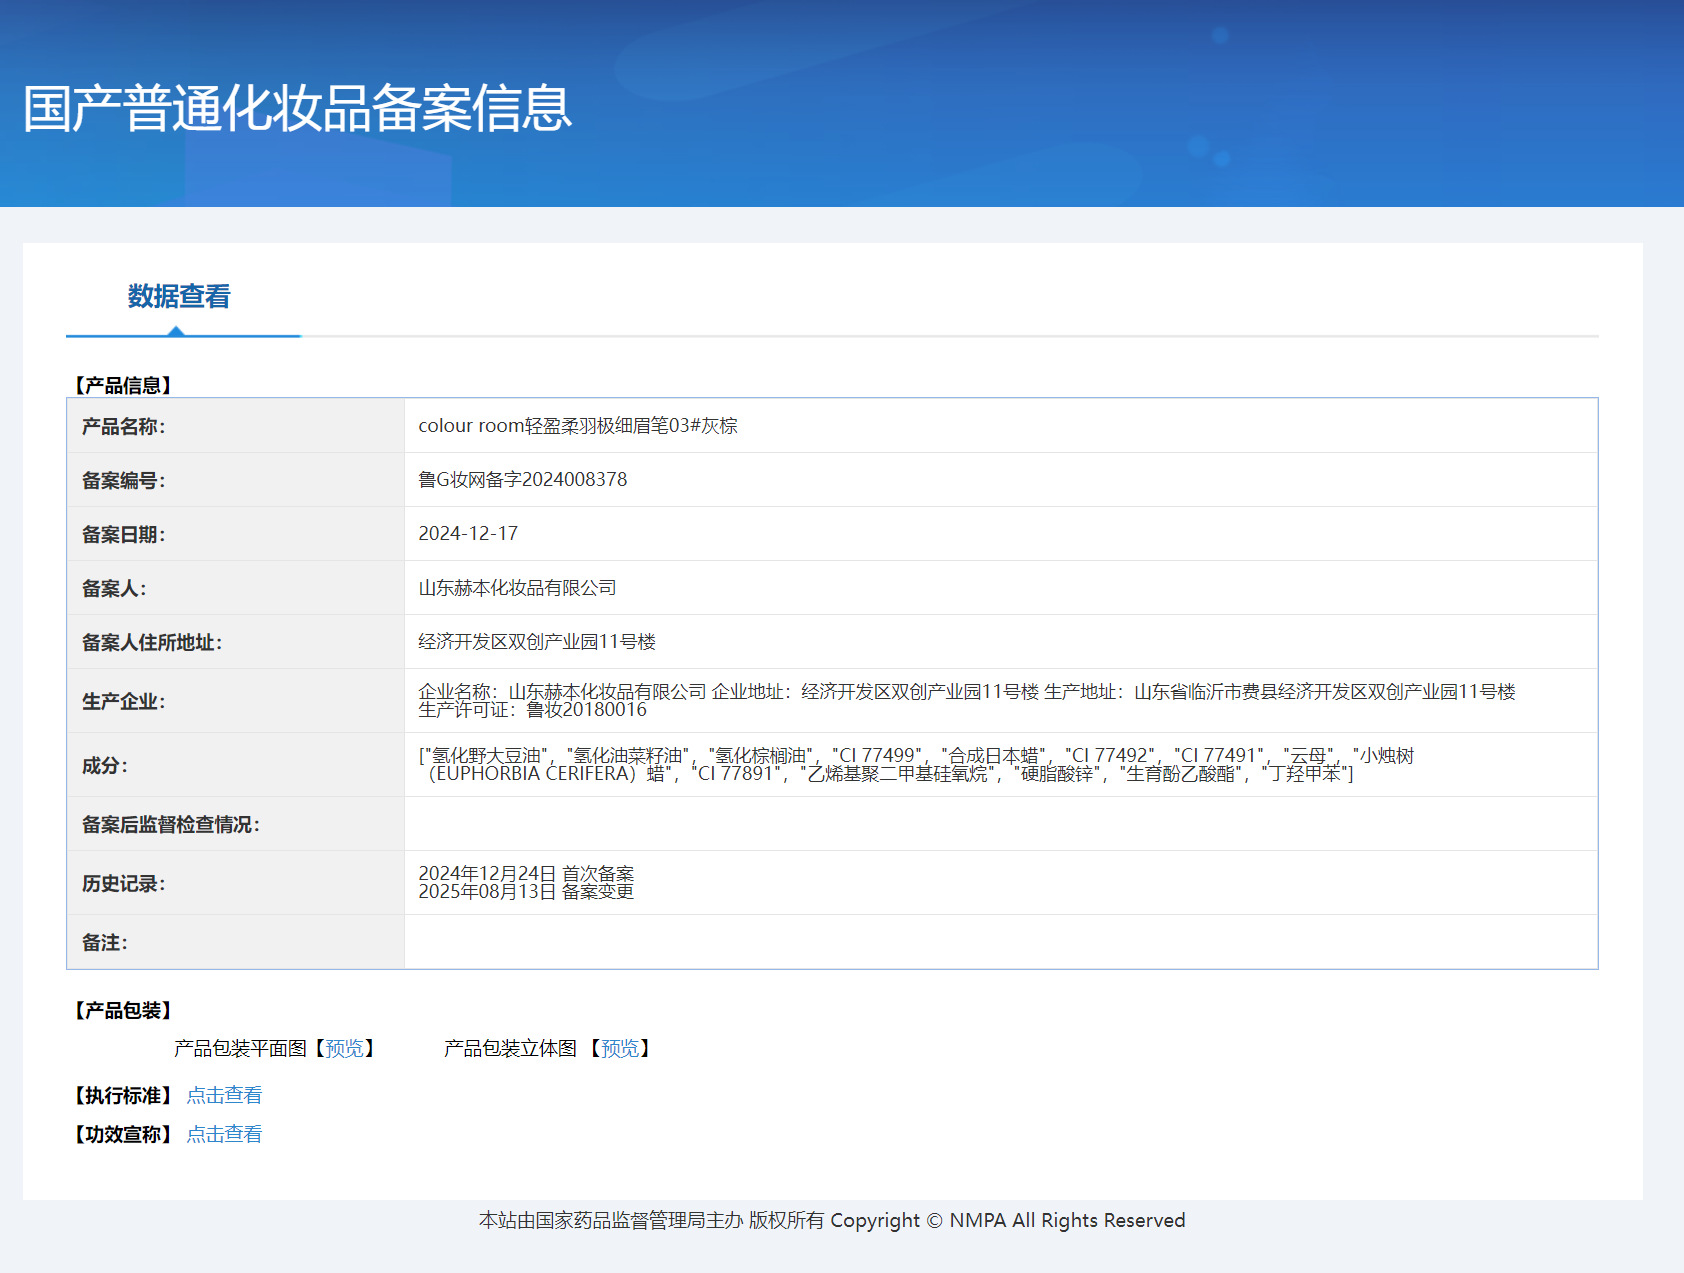Image resolution: width=1684 pixels, height=1273 pixels.
Task: Select the 产品信息 section heading
Action: [x=123, y=385]
